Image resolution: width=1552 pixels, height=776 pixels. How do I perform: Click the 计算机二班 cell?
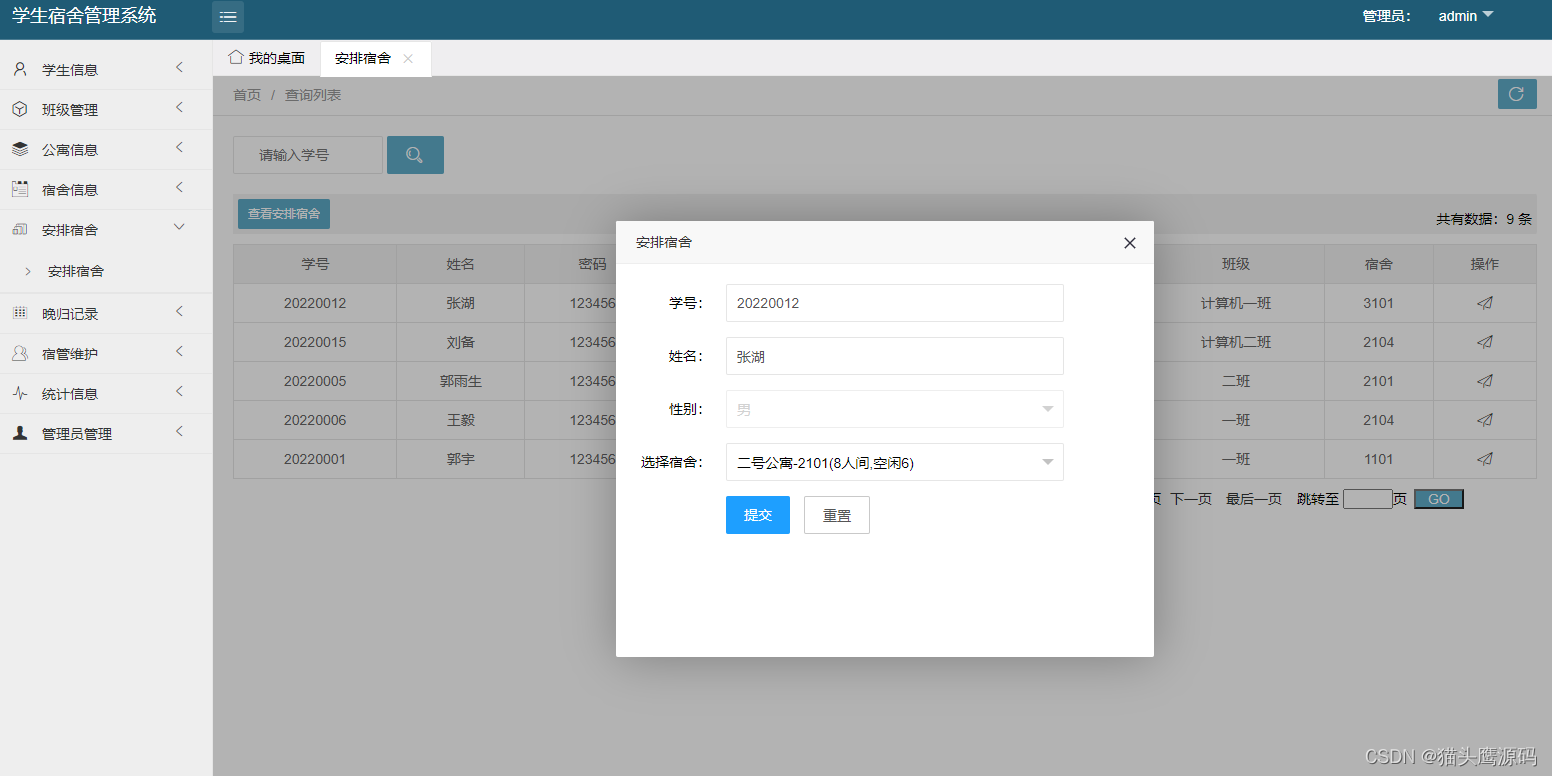[1236, 342]
